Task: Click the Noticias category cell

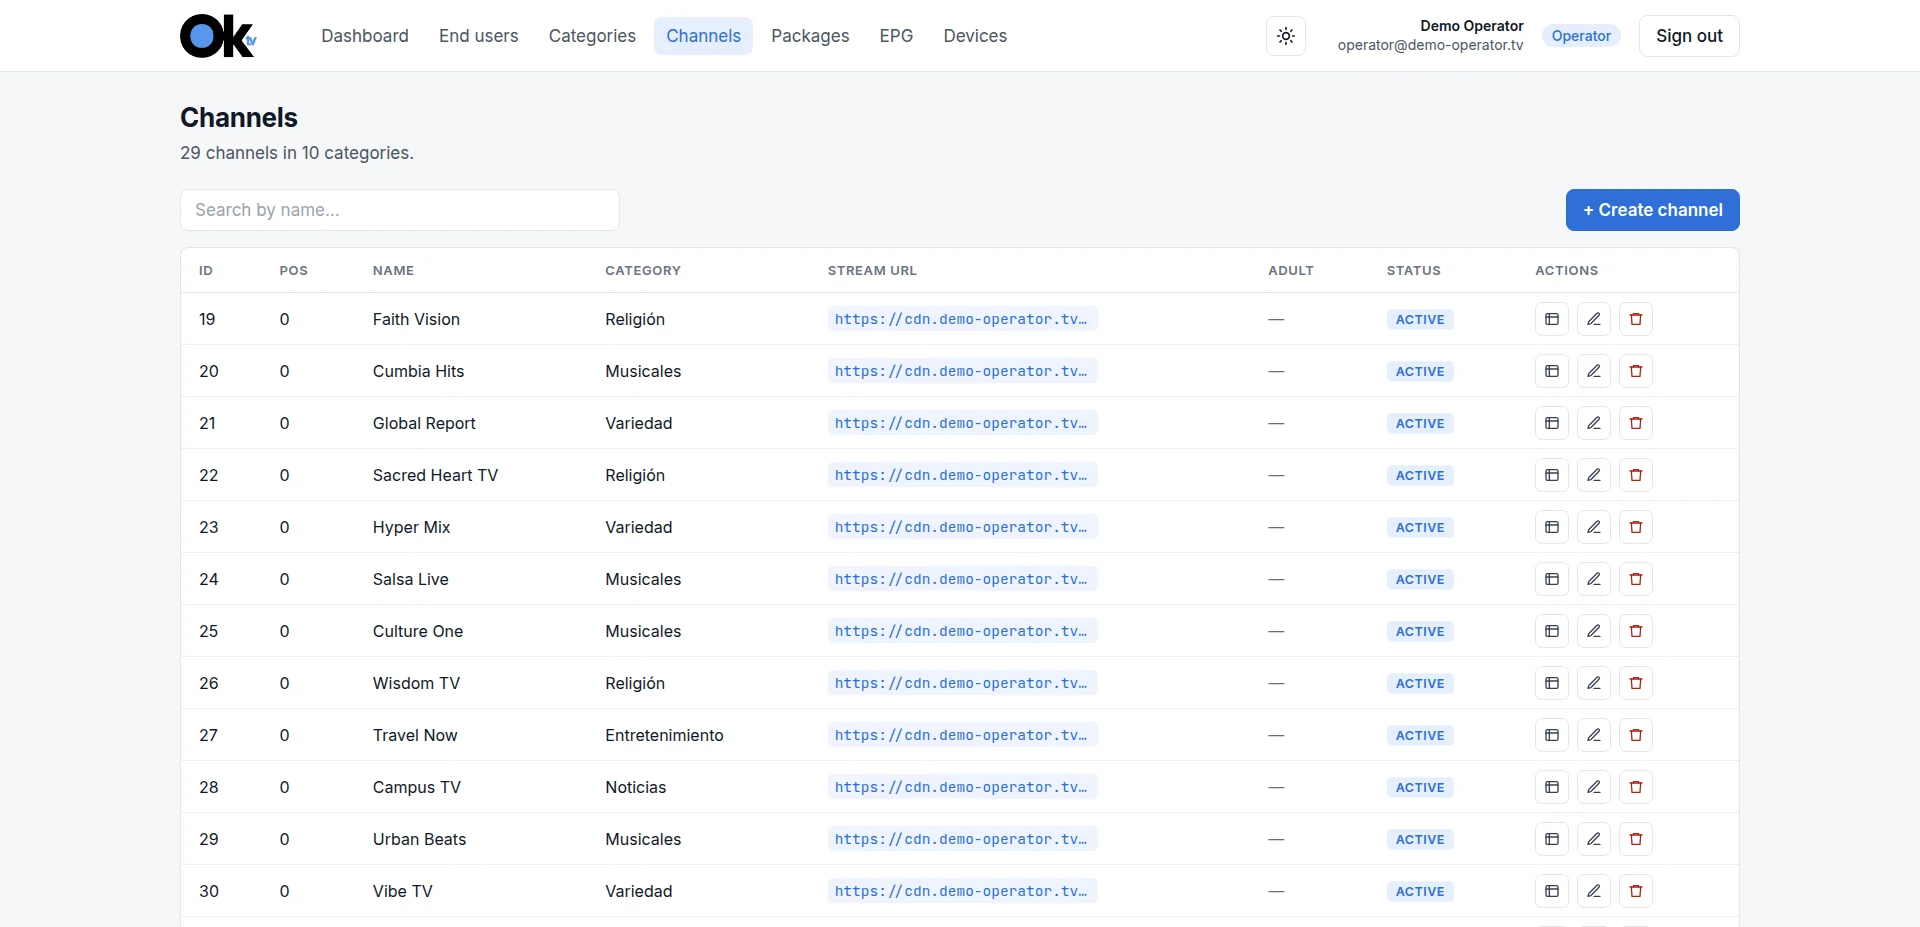Action: (635, 787)
